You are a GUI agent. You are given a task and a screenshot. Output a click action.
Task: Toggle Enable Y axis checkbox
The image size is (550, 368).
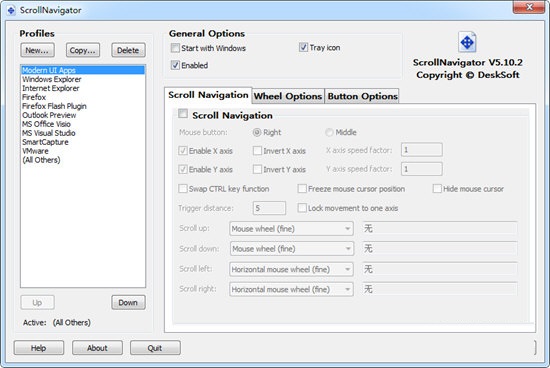(x=183, y=169)
